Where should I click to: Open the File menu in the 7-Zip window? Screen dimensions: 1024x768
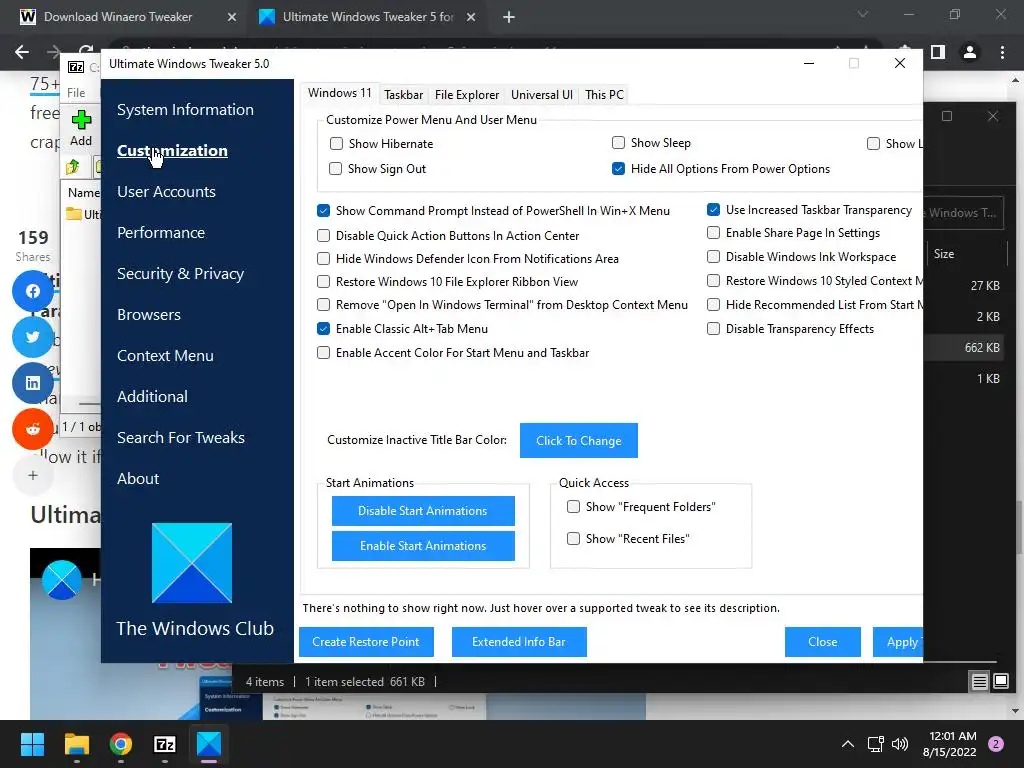pyautogui.click(x=76, y=93)
